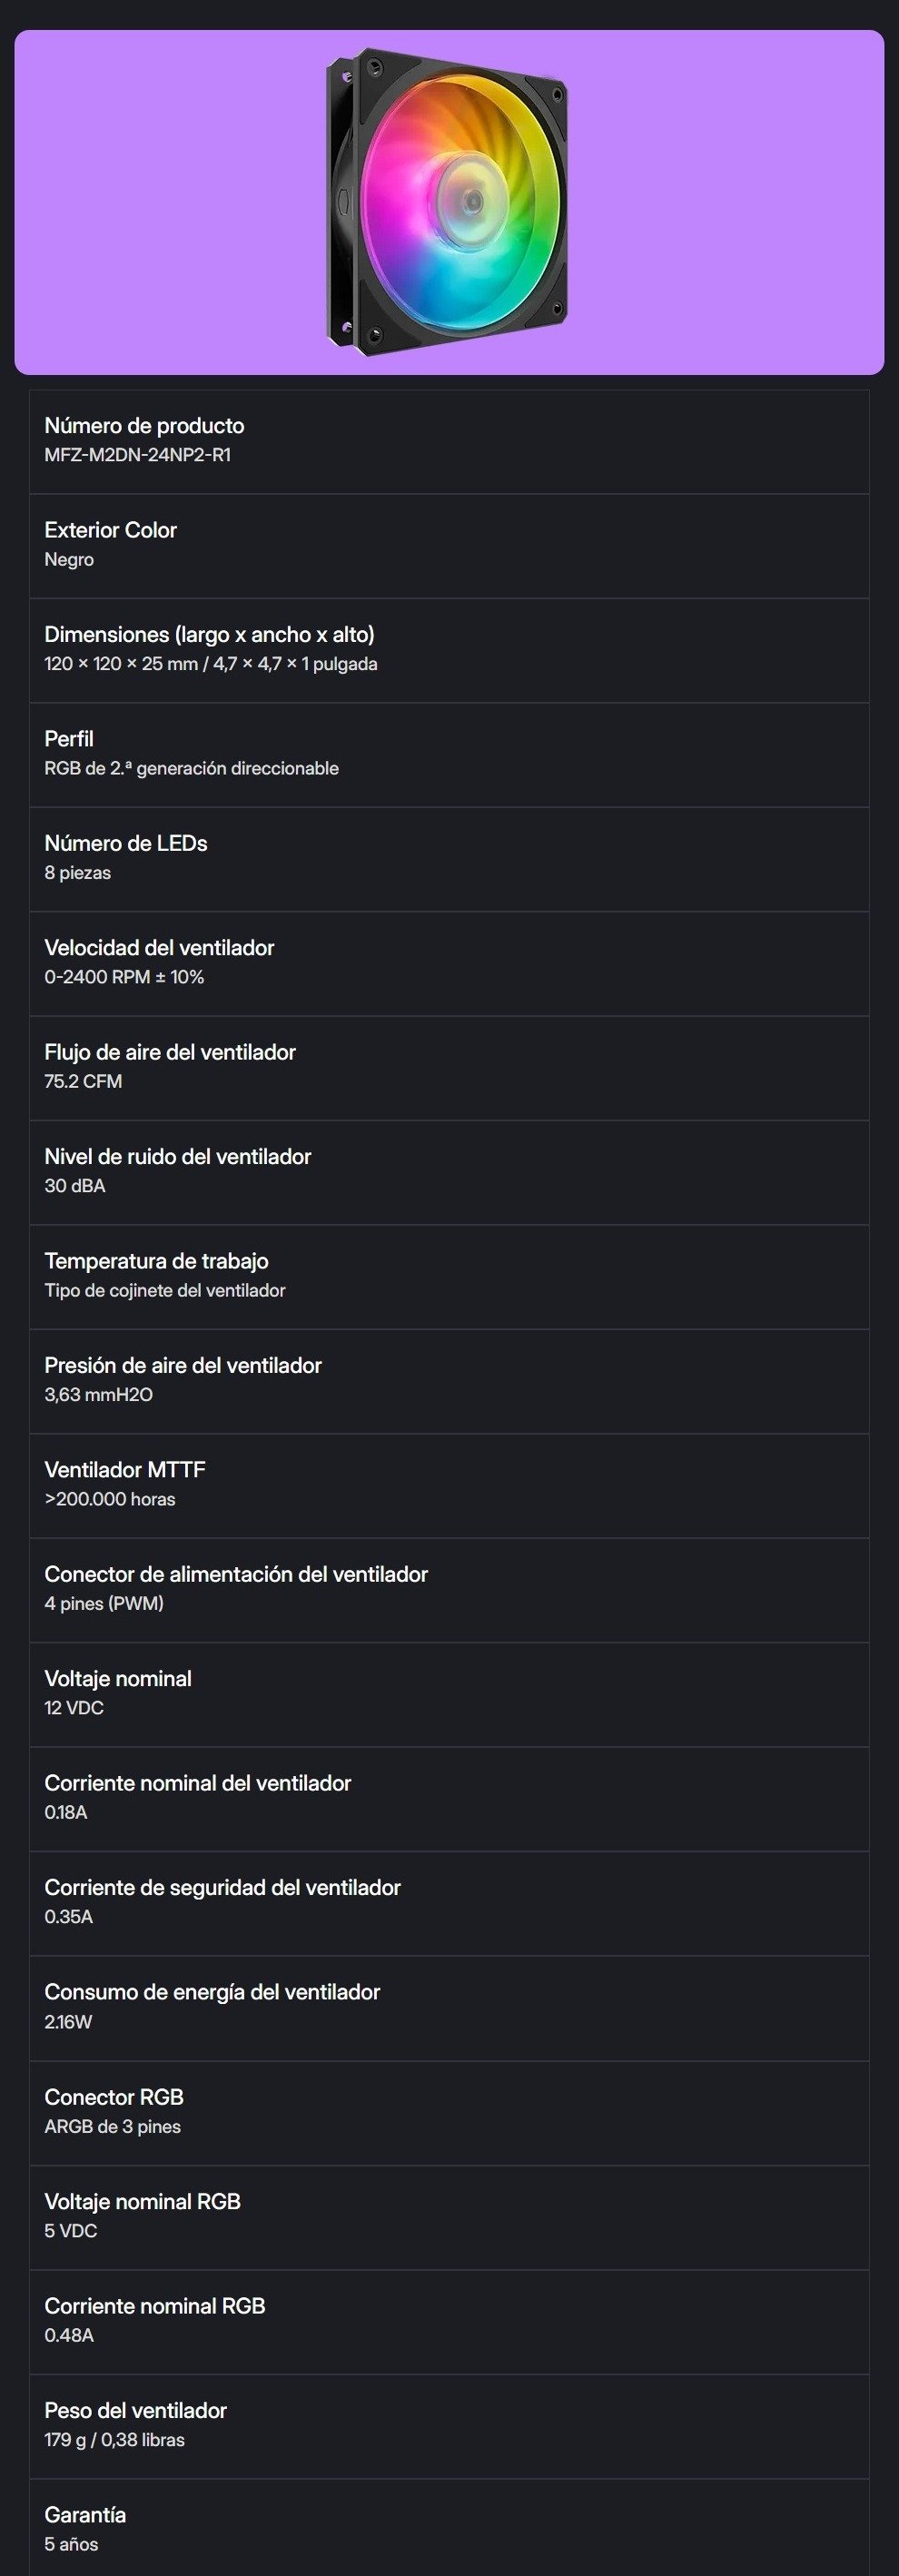Viewport: 899px width, 2576px height.
Task: Click the Corriente nominal RGB heading
Action: [x=155, y=2306]
